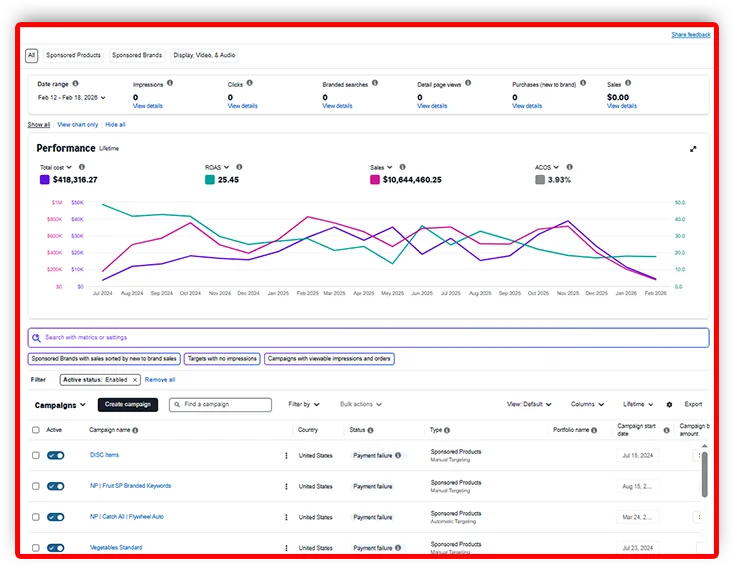This screenshot has height=568, width=735.
Task: Toggle Vegetables Standard campaign active switch
Action: pyautogui.click(x=56, y=548)
